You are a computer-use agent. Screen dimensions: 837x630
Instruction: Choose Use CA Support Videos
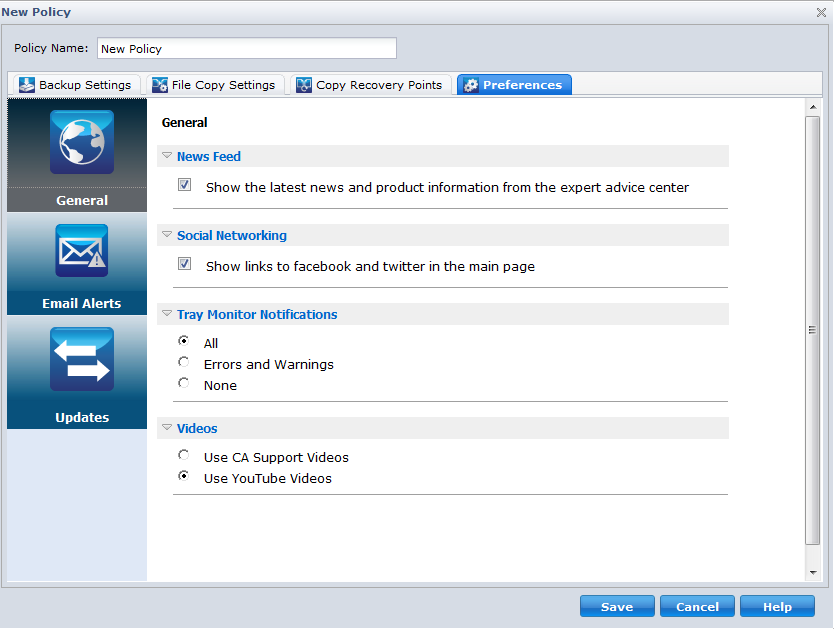183,456
